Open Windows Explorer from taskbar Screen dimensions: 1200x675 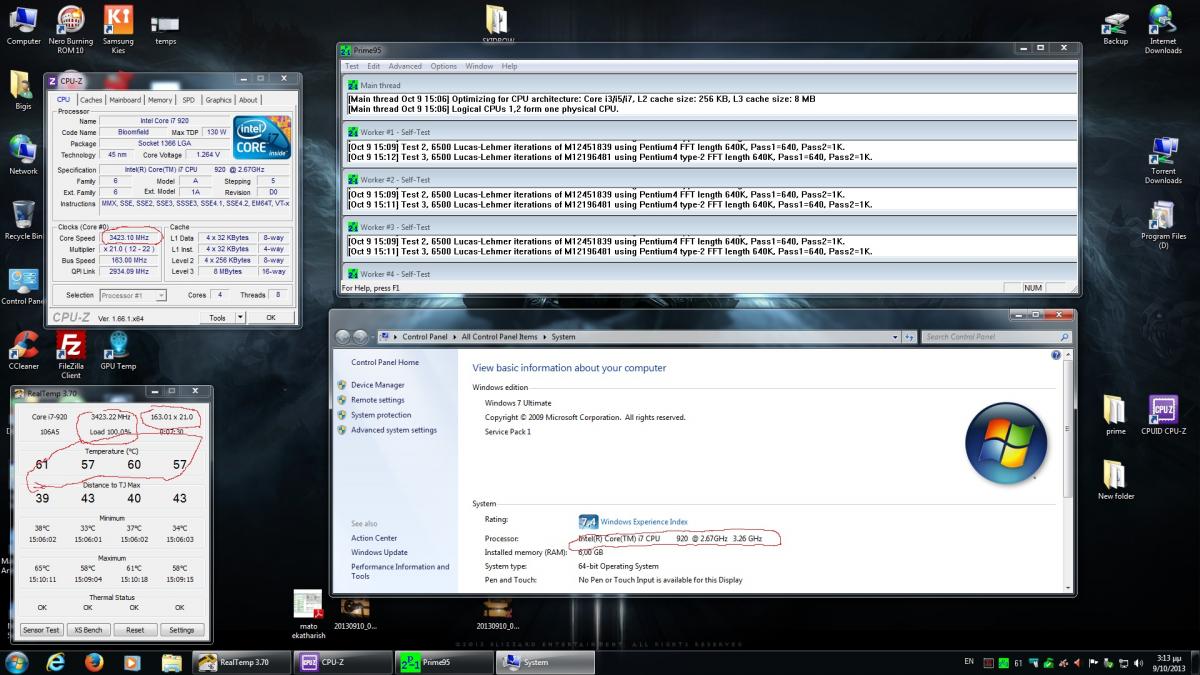coord(171,662)
